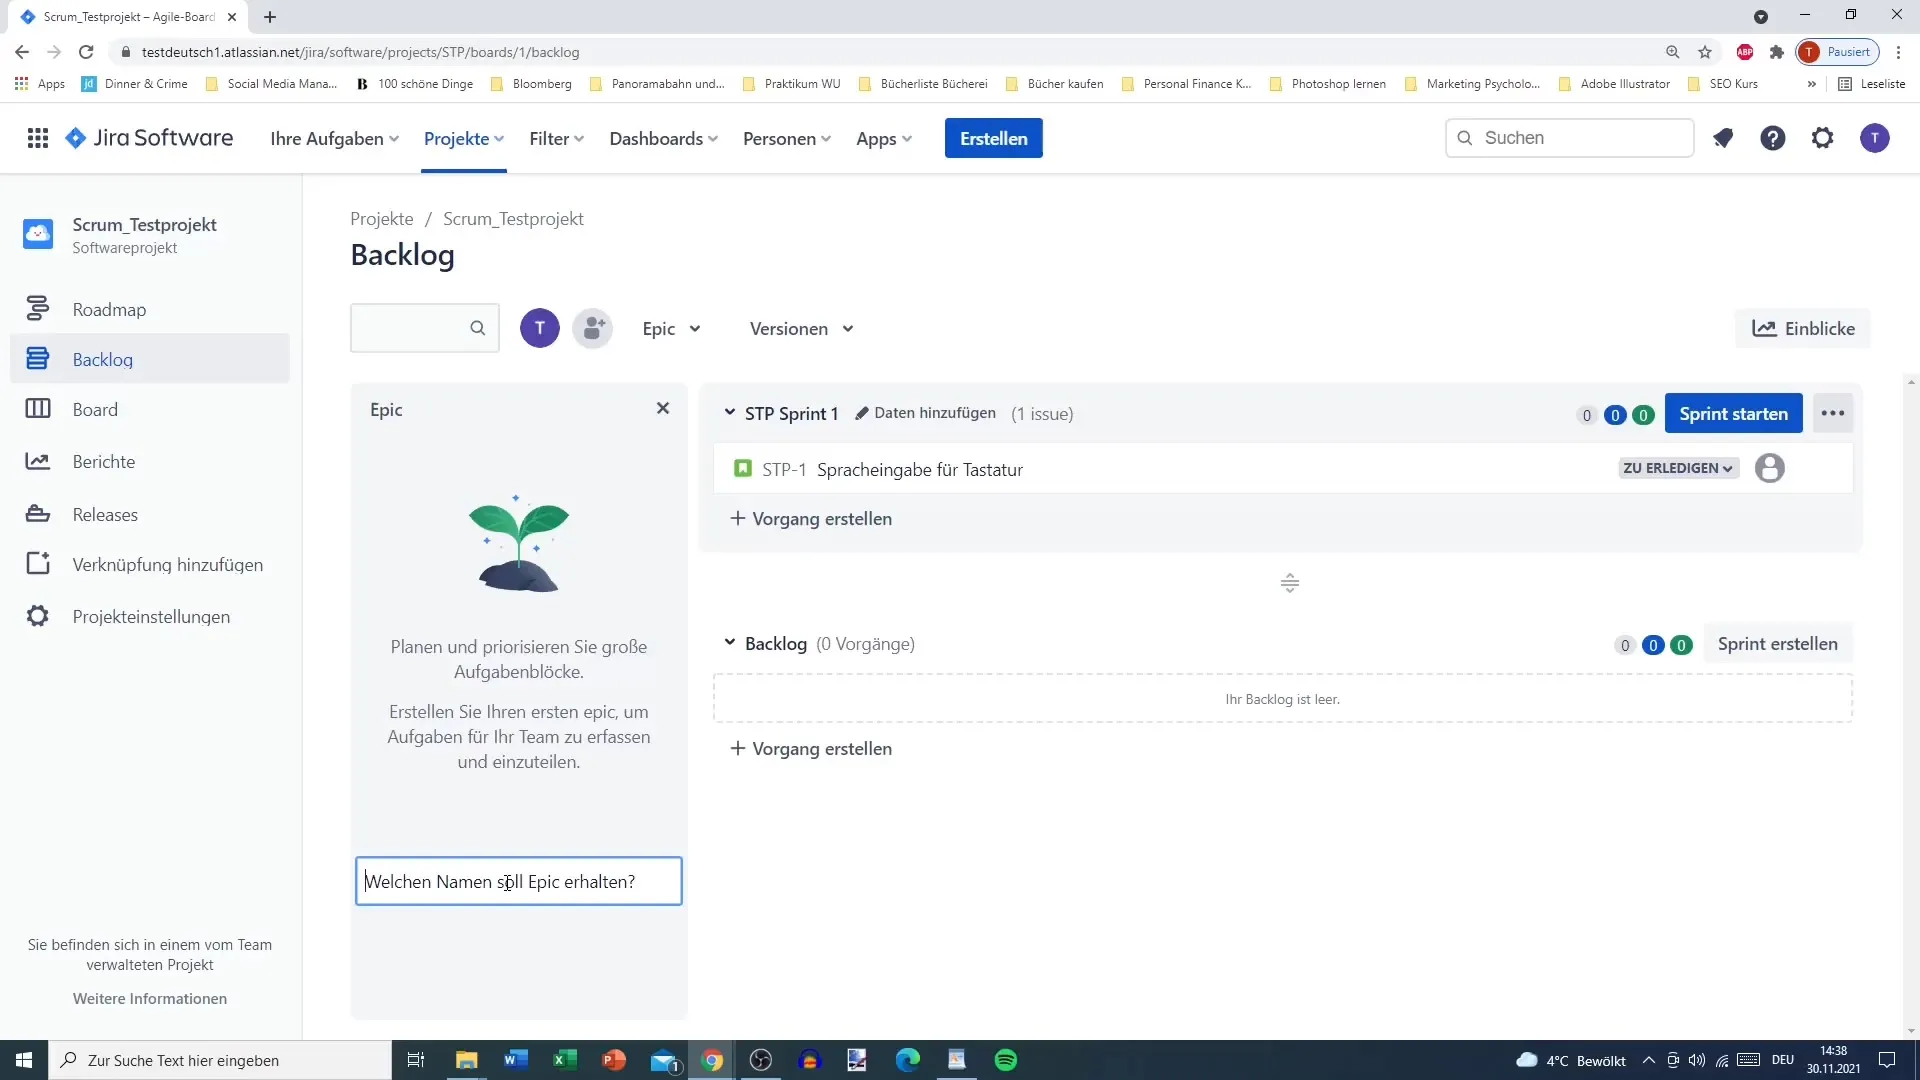
Task: Collapse the Backlog section
Action: 730,642
